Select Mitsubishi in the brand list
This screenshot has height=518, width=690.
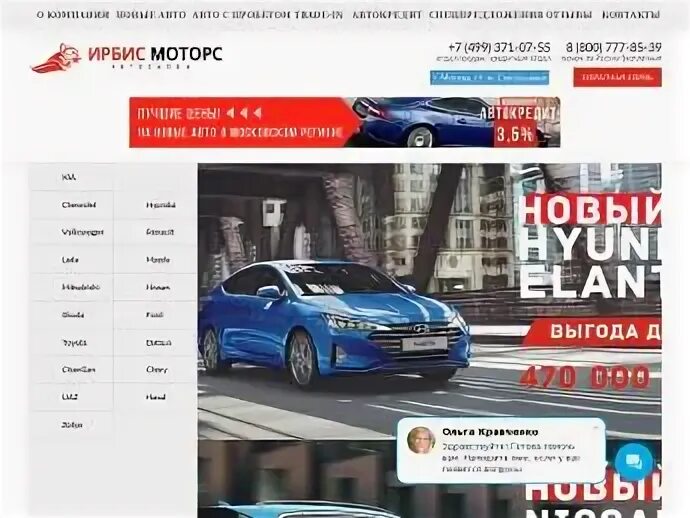(81, 287)
